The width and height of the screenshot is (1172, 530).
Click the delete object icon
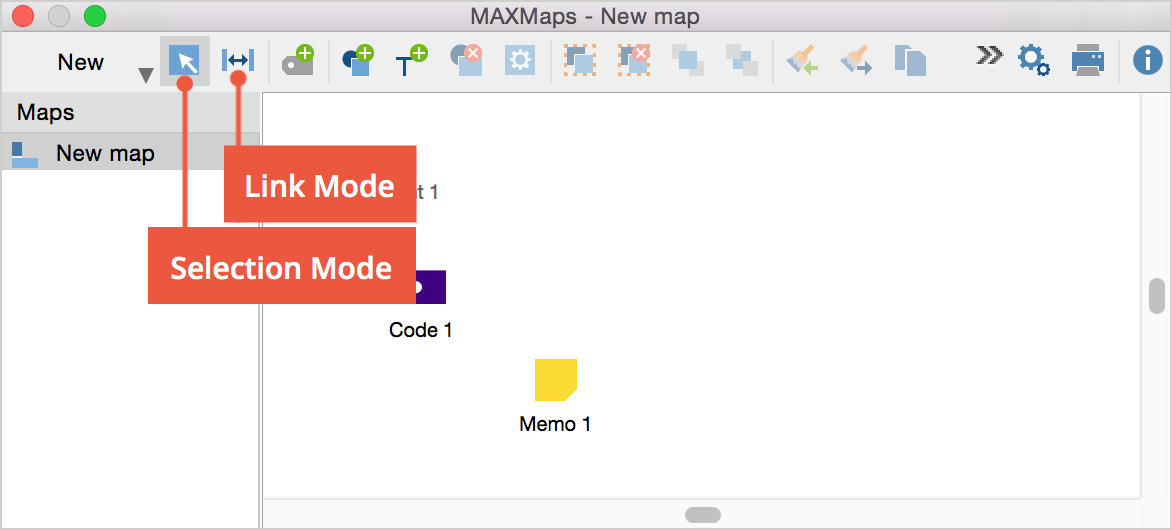(x=465, y=61)
